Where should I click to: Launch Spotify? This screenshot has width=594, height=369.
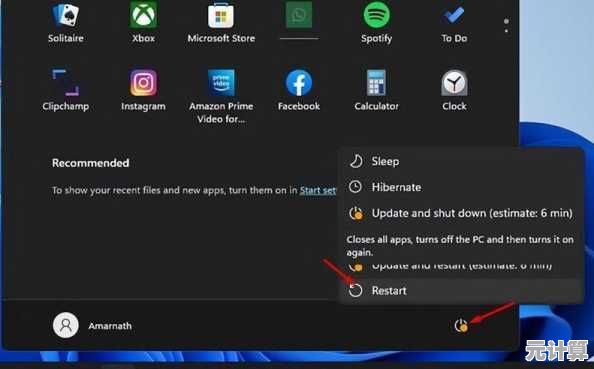pos(377,22)
